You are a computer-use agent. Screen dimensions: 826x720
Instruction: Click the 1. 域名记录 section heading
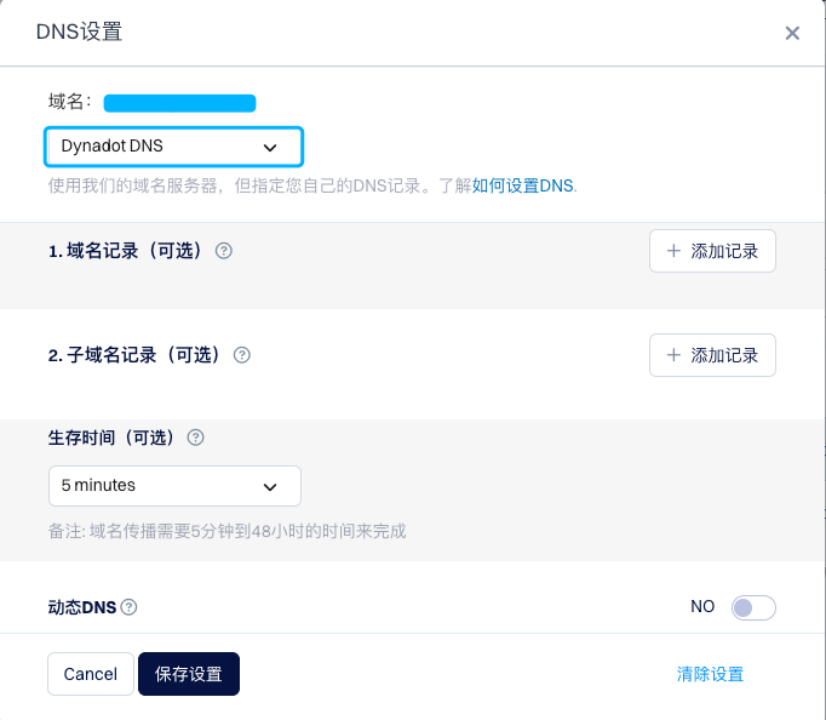126,251
